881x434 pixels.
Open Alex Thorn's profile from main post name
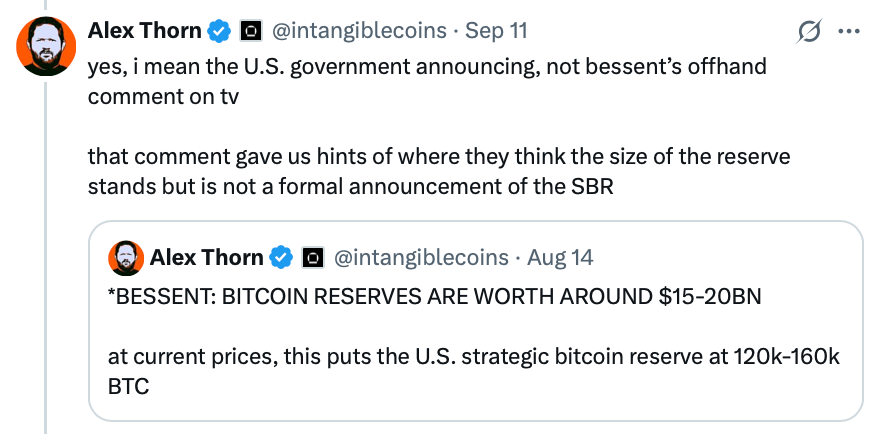[144, 30]
